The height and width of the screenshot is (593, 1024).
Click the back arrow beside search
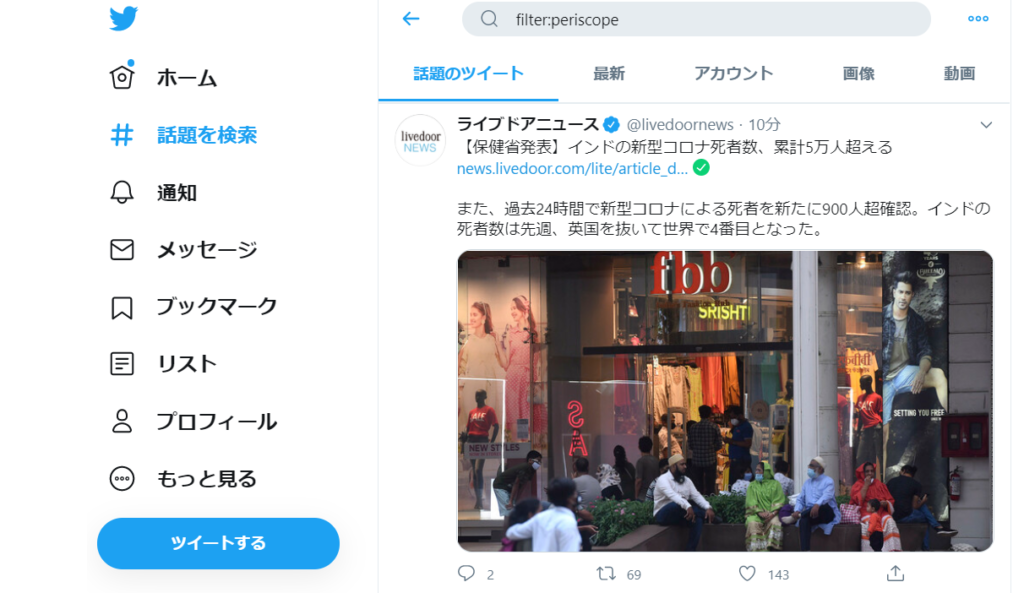click(411, 19)
